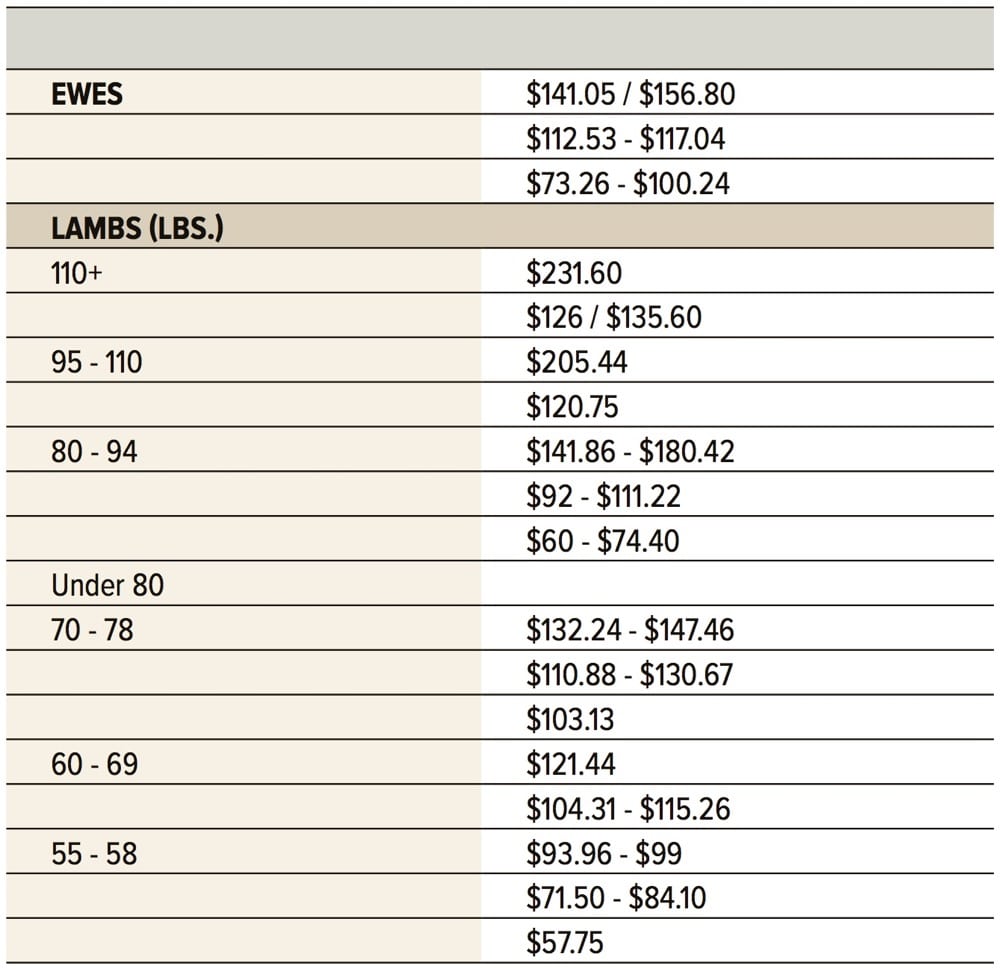Click the Under 80 row label
1000x969 pixels.
point(107,585)
